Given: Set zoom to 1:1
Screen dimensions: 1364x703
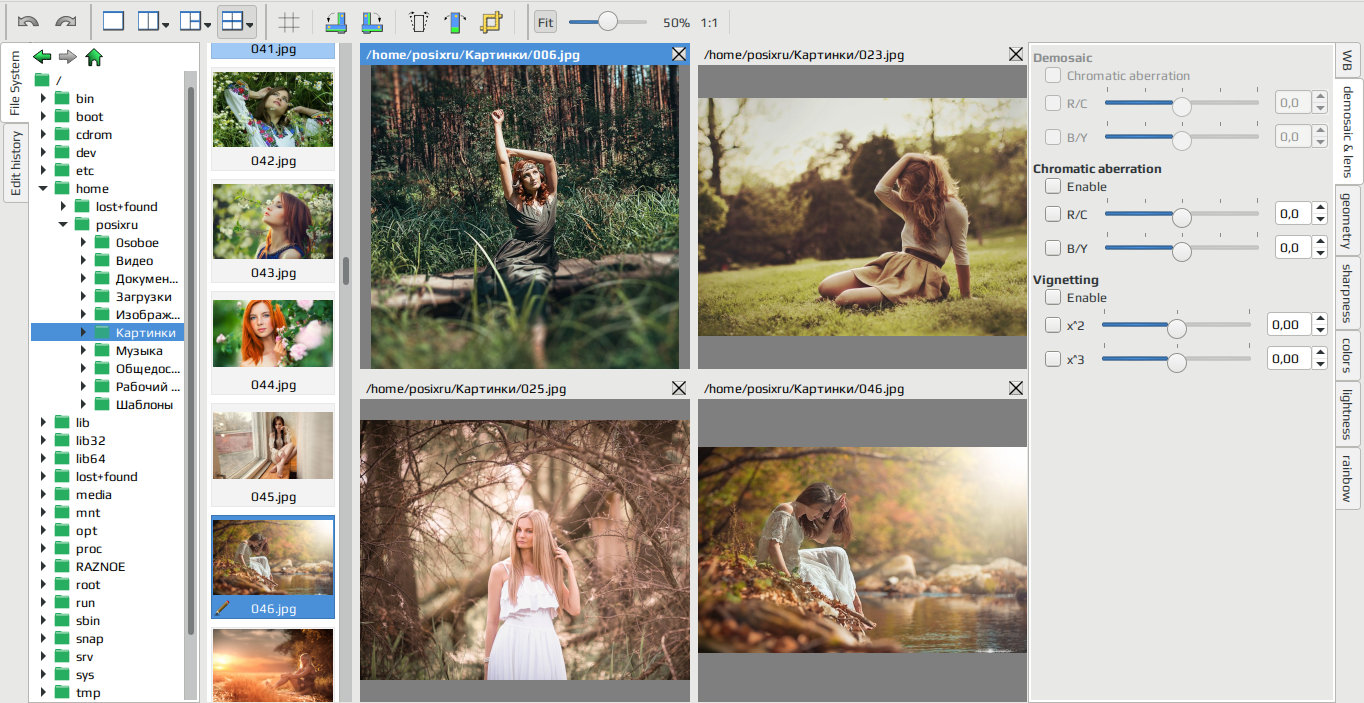Looking at the screenshot, I should (x=709, y=22).
